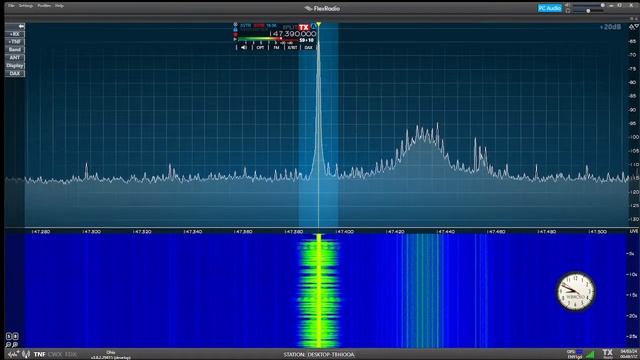Viewport: 640px width, 360px height.
Task: Click the waveform icon in the status bar
Action: pyautogui.click(x=13, y=354)
